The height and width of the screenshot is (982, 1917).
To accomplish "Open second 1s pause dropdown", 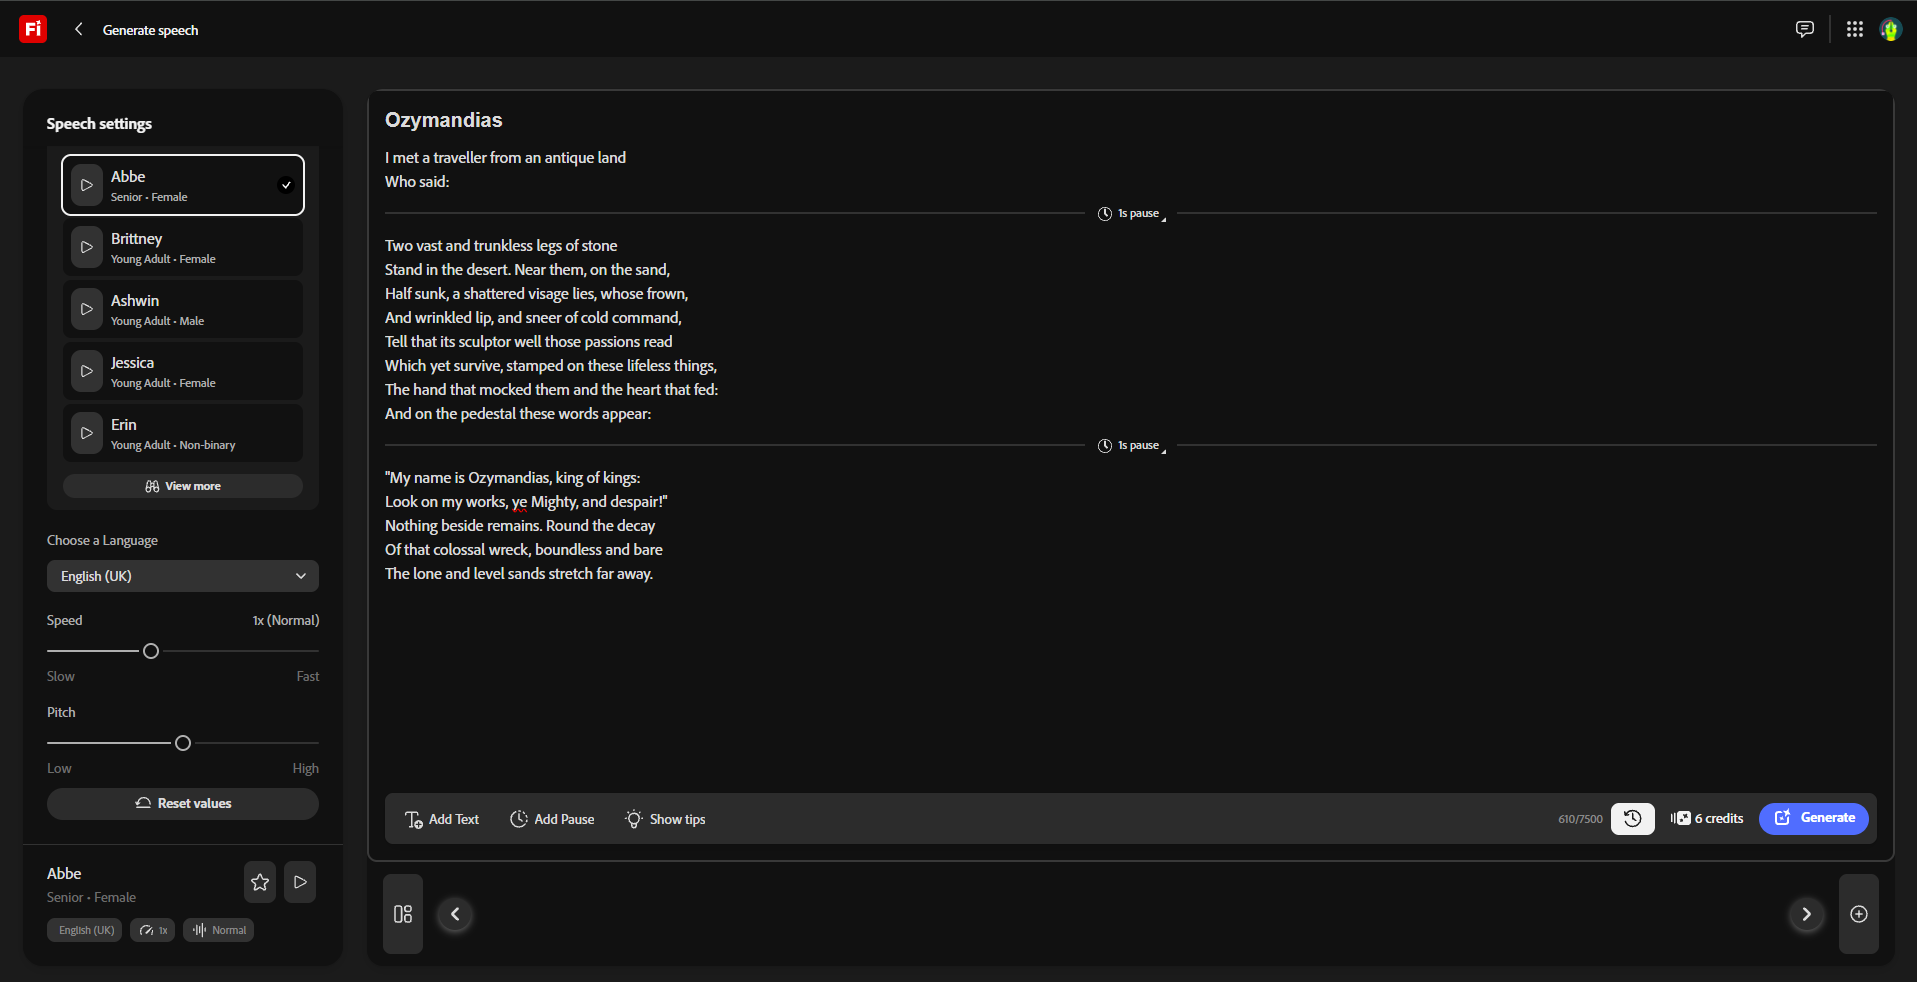I will click(x=1131, y=445).
